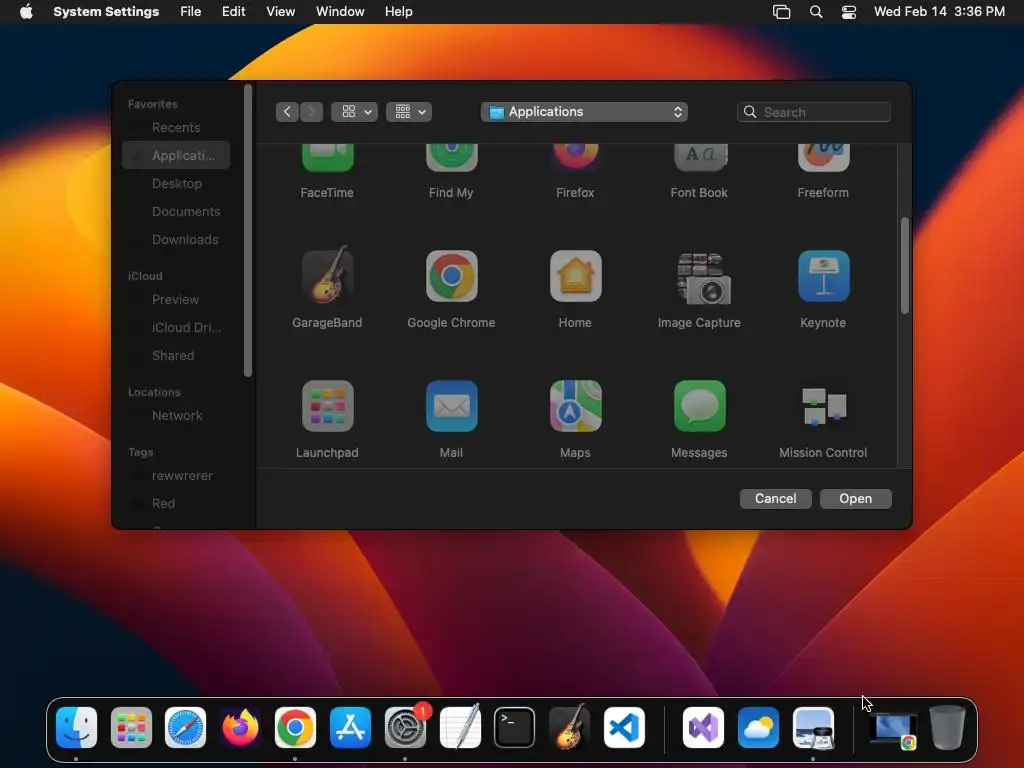Select the rewwrerer tag in sidebar
The width and height of the screenshot is (1024, 768).
click(176, 475)
